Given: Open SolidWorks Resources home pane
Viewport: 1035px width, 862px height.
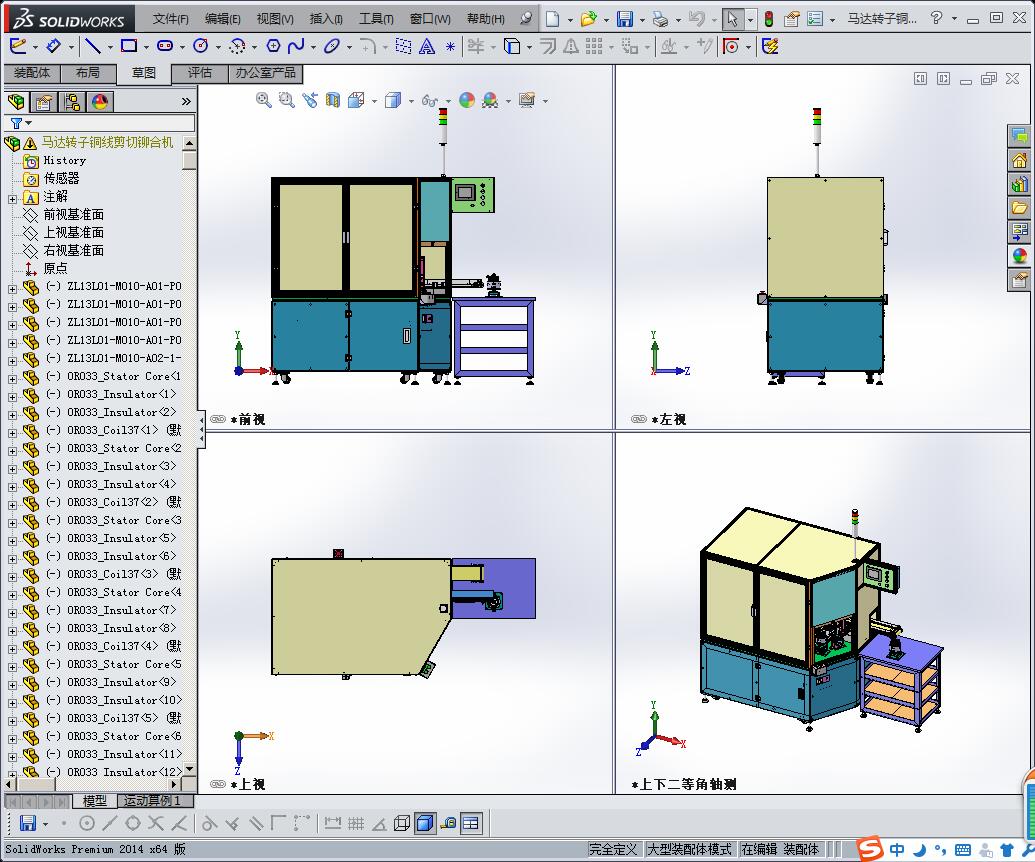Looking at the screenshot, I should tap(1019, 160).
